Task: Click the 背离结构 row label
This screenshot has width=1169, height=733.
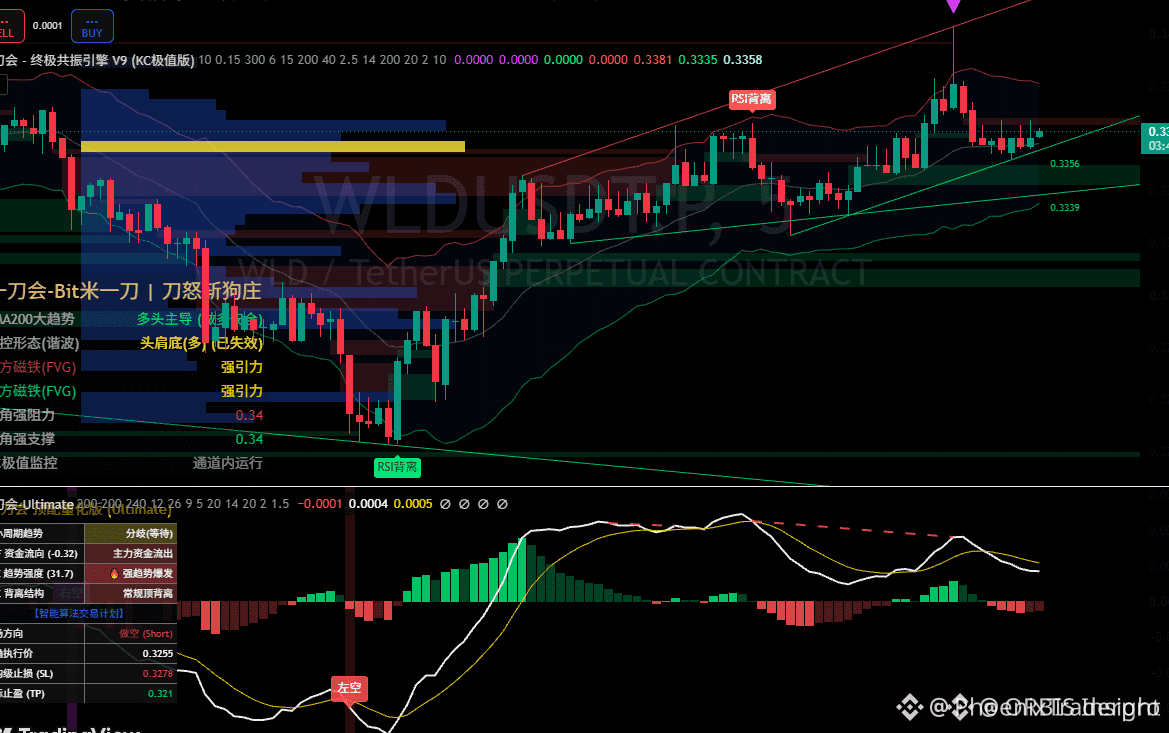Action: [22, 594]
